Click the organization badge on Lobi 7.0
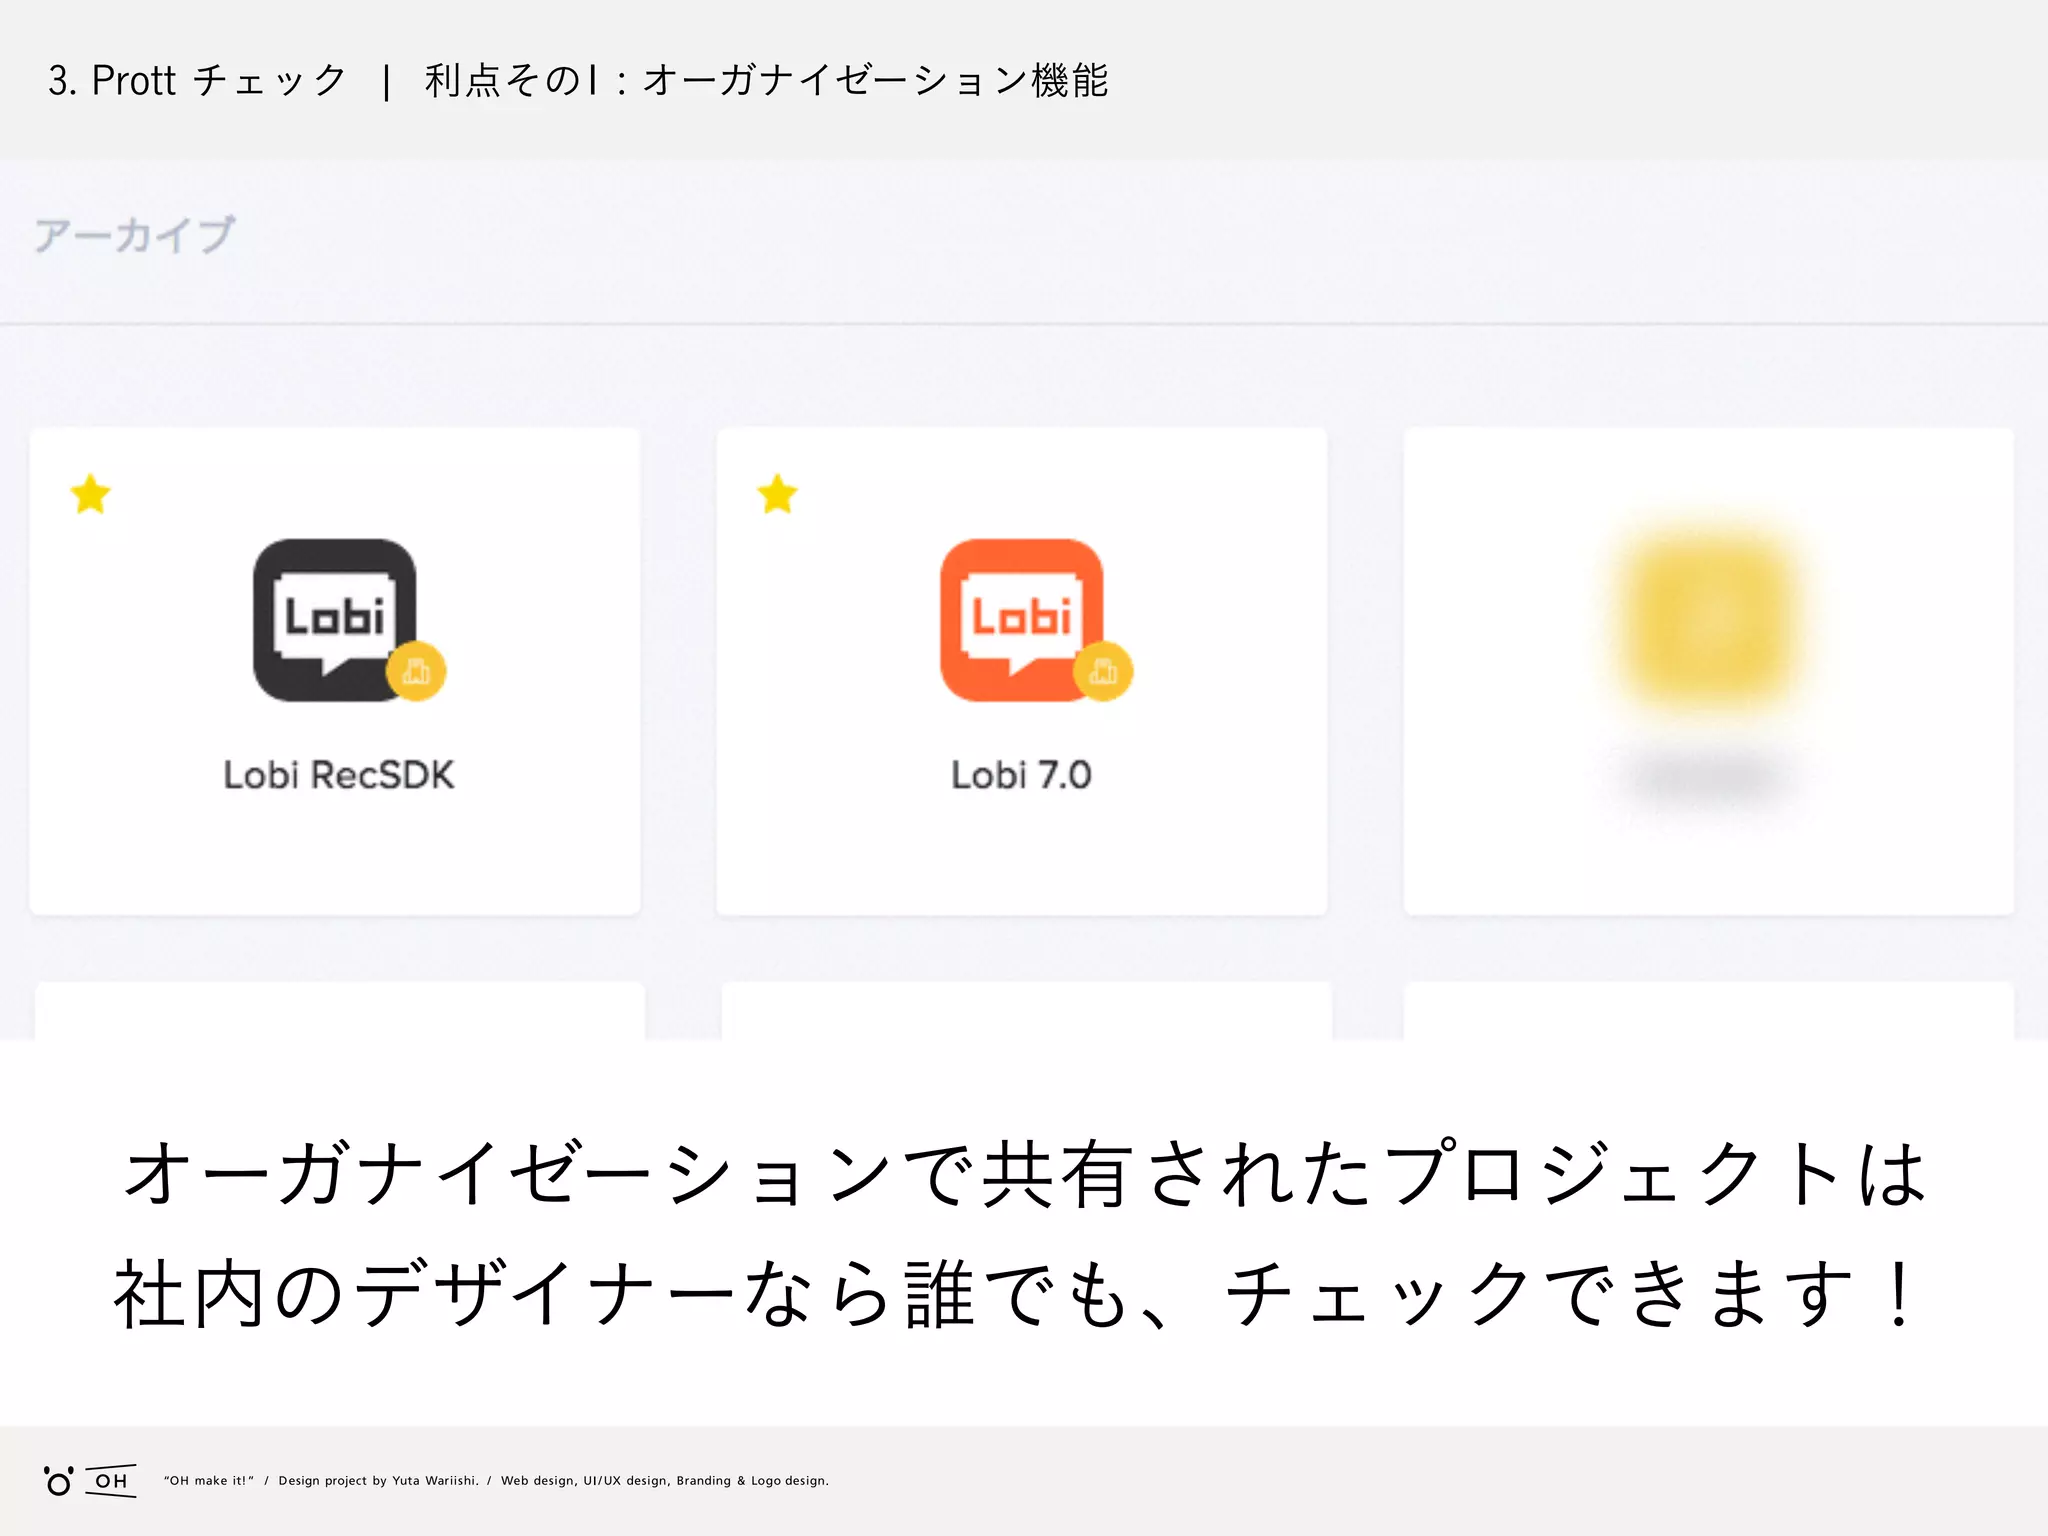 tap(1103, 671)
